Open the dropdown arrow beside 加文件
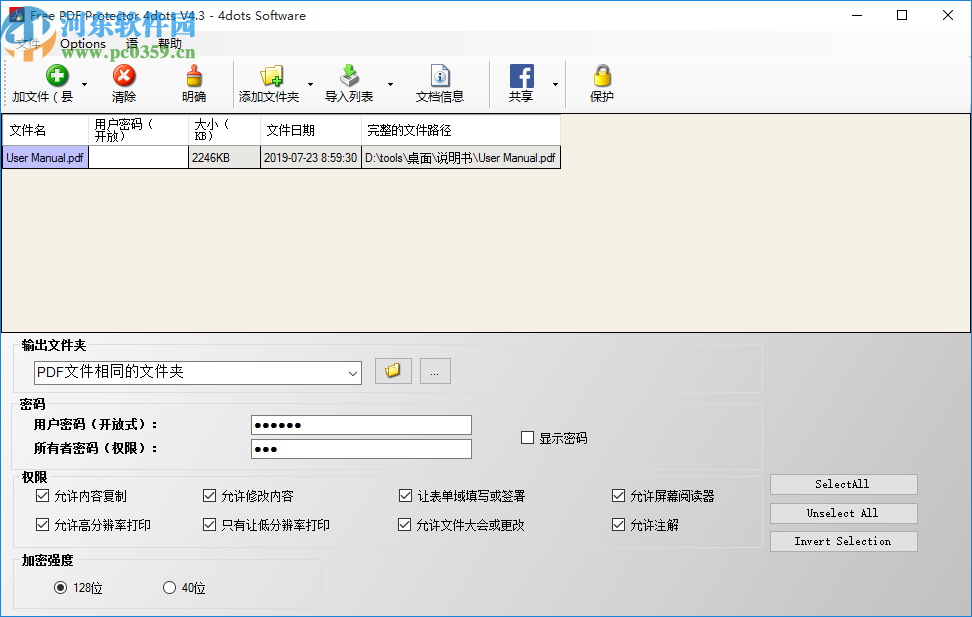Image resolution: width=972 pixels, height=617 pixels. coord(83,82)
